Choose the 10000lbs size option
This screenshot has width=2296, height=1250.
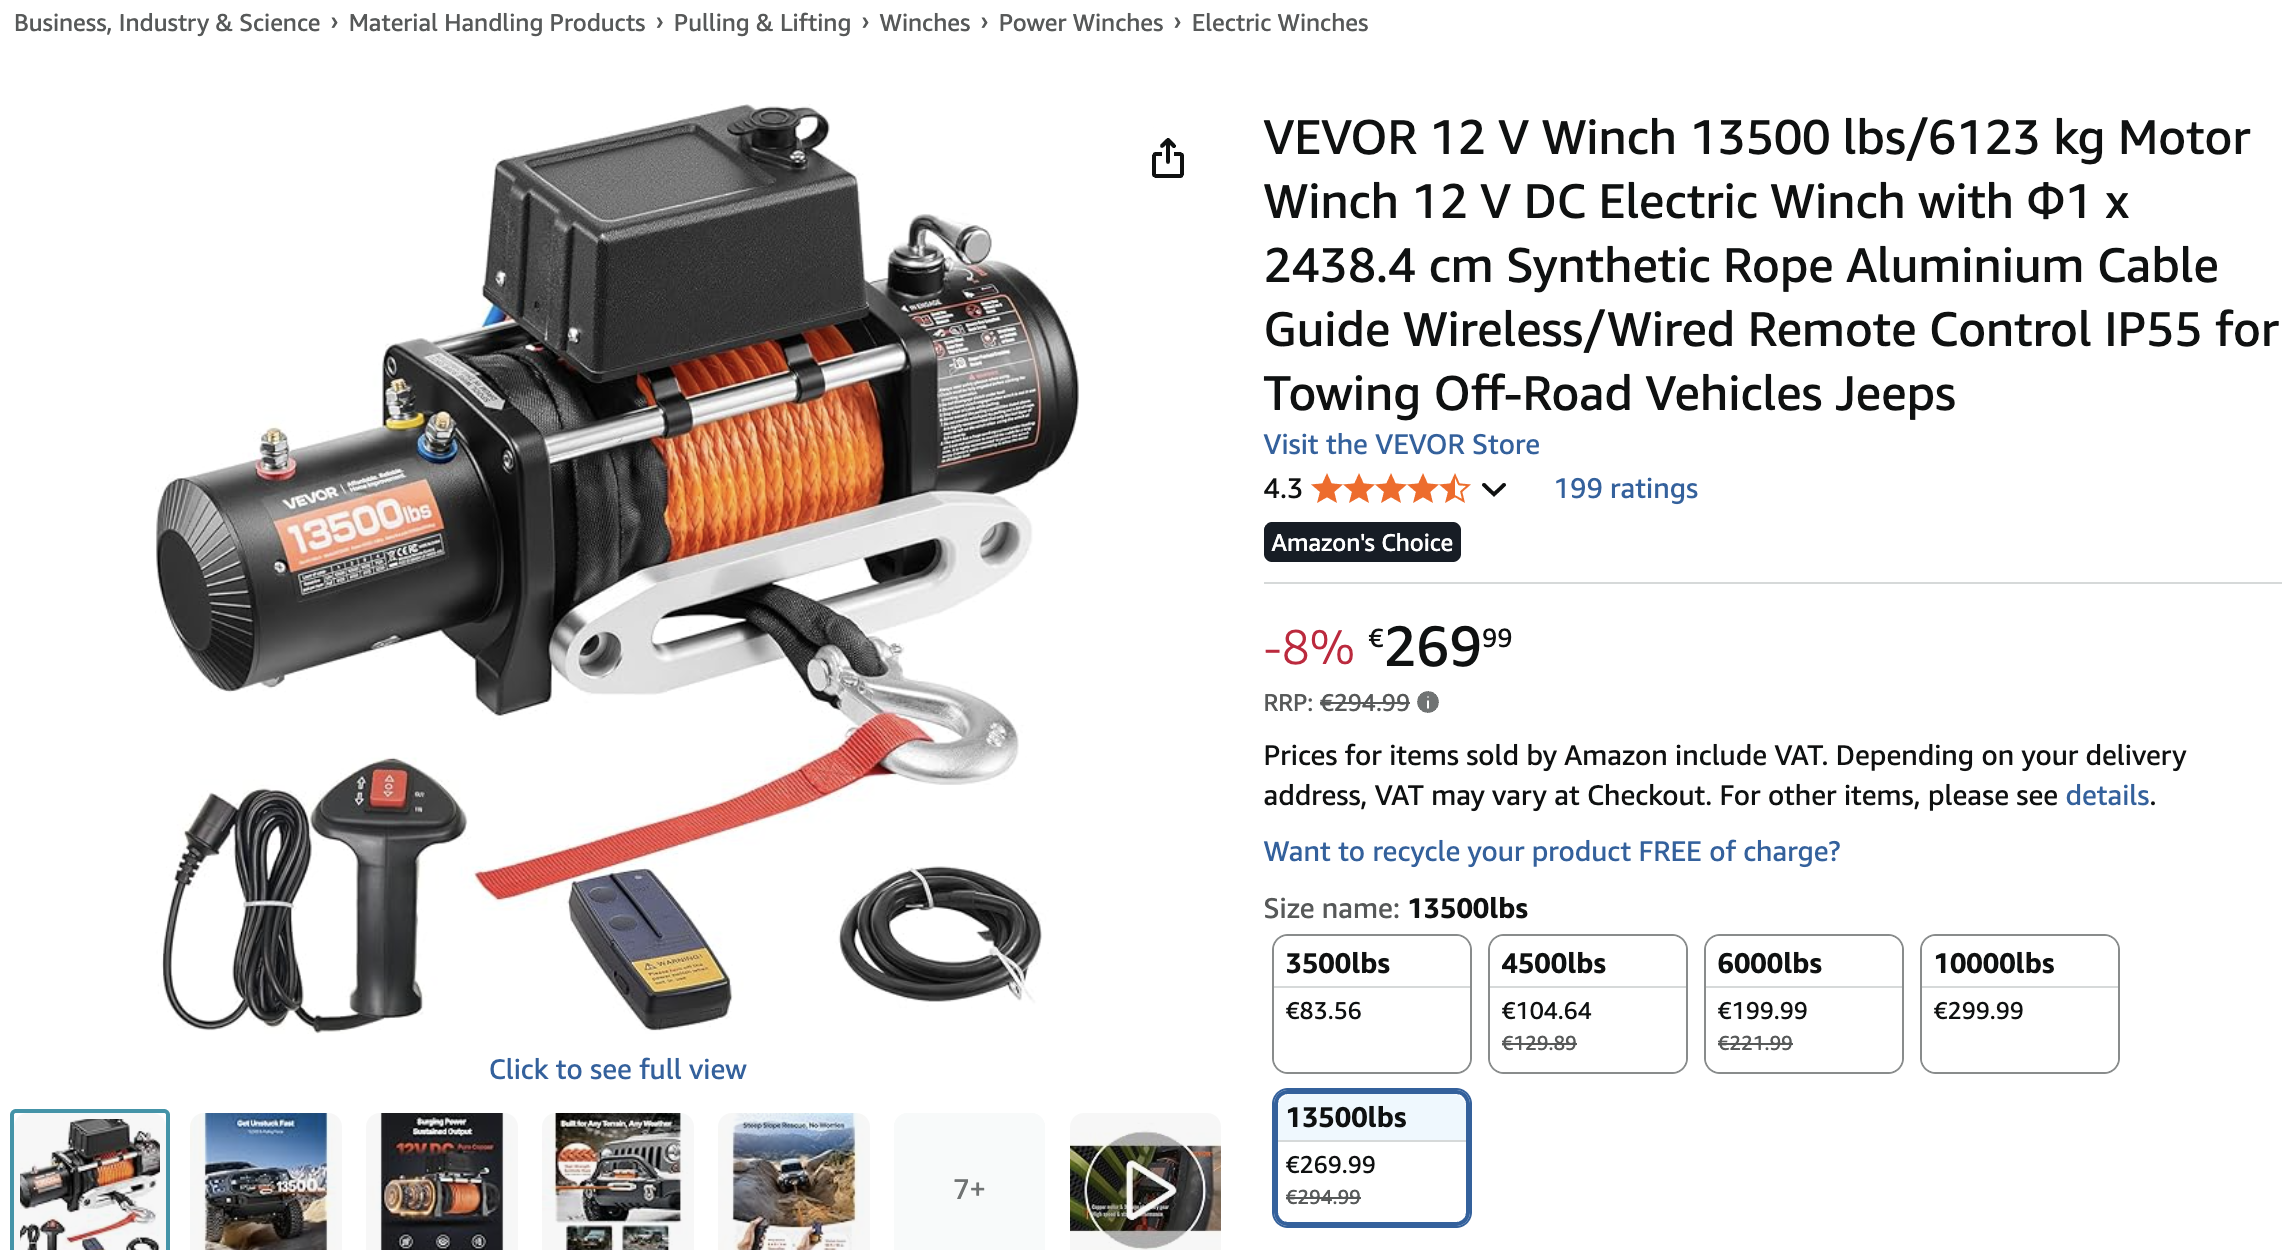click(2019, 1003)
